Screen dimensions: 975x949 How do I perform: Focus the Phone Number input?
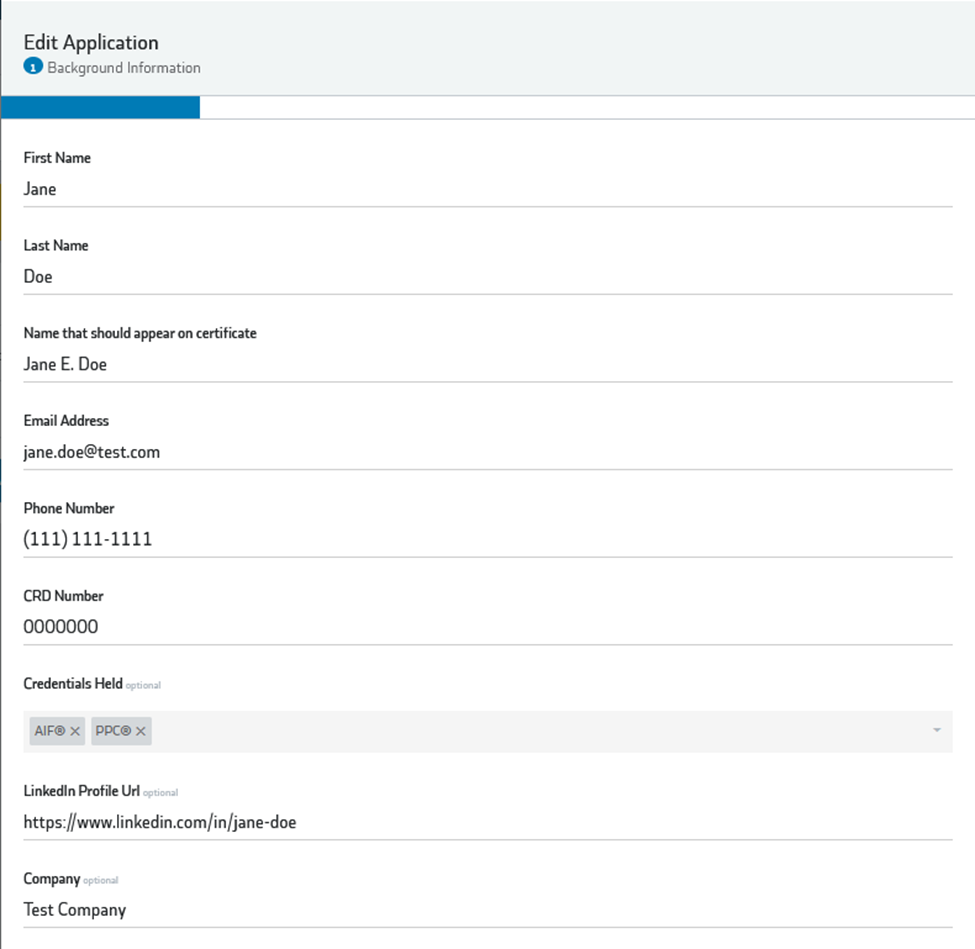[x=487, y=540]
